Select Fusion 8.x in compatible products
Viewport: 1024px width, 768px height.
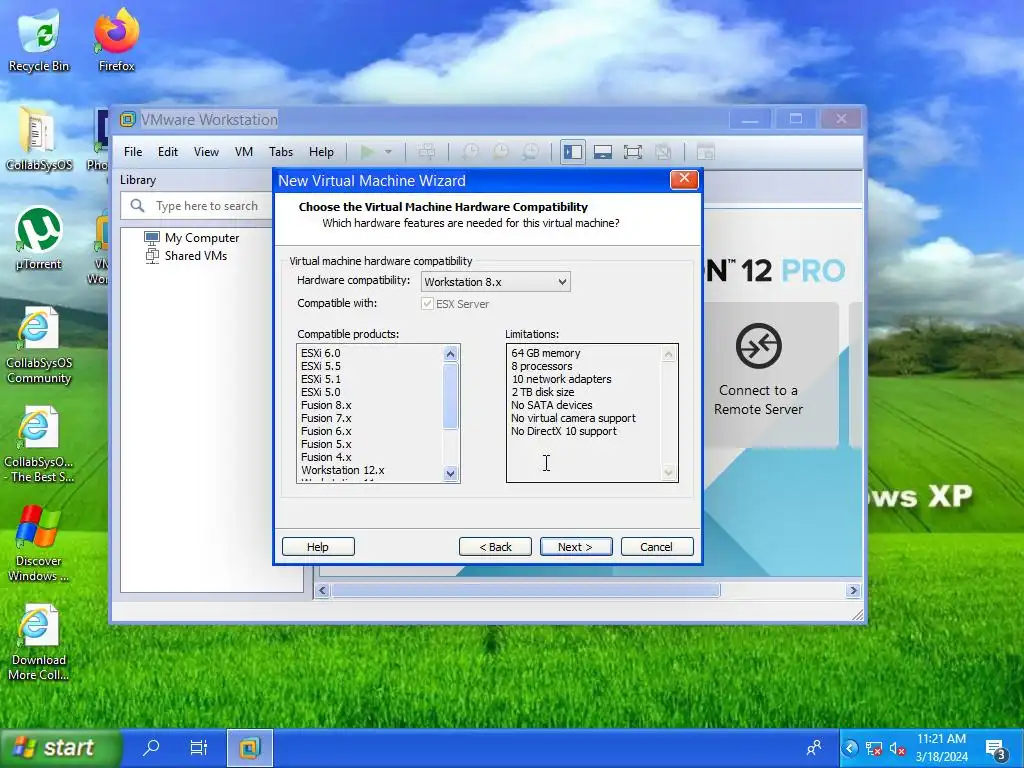326,405
